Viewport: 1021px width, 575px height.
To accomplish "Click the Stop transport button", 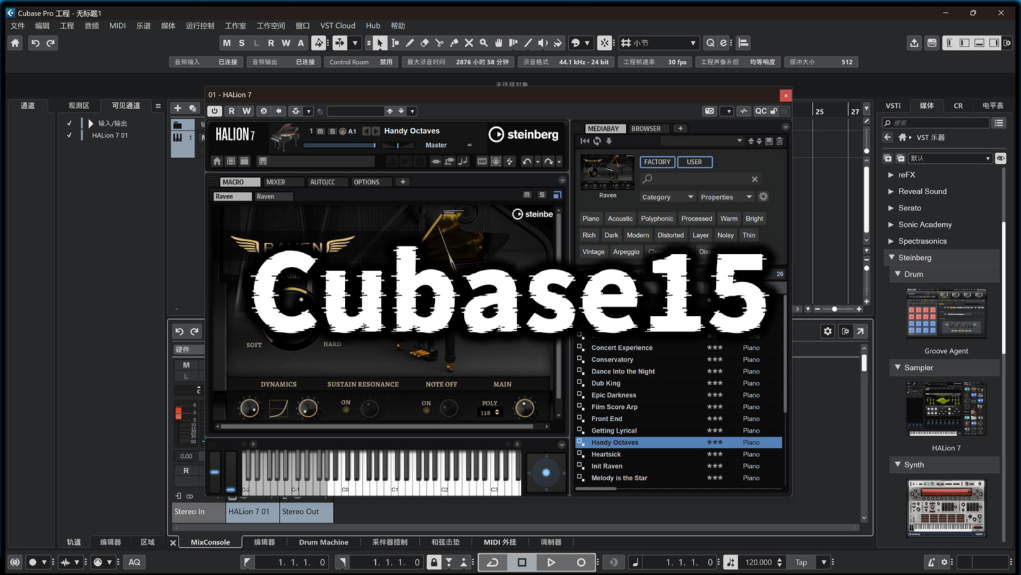I will click(522, 562).
